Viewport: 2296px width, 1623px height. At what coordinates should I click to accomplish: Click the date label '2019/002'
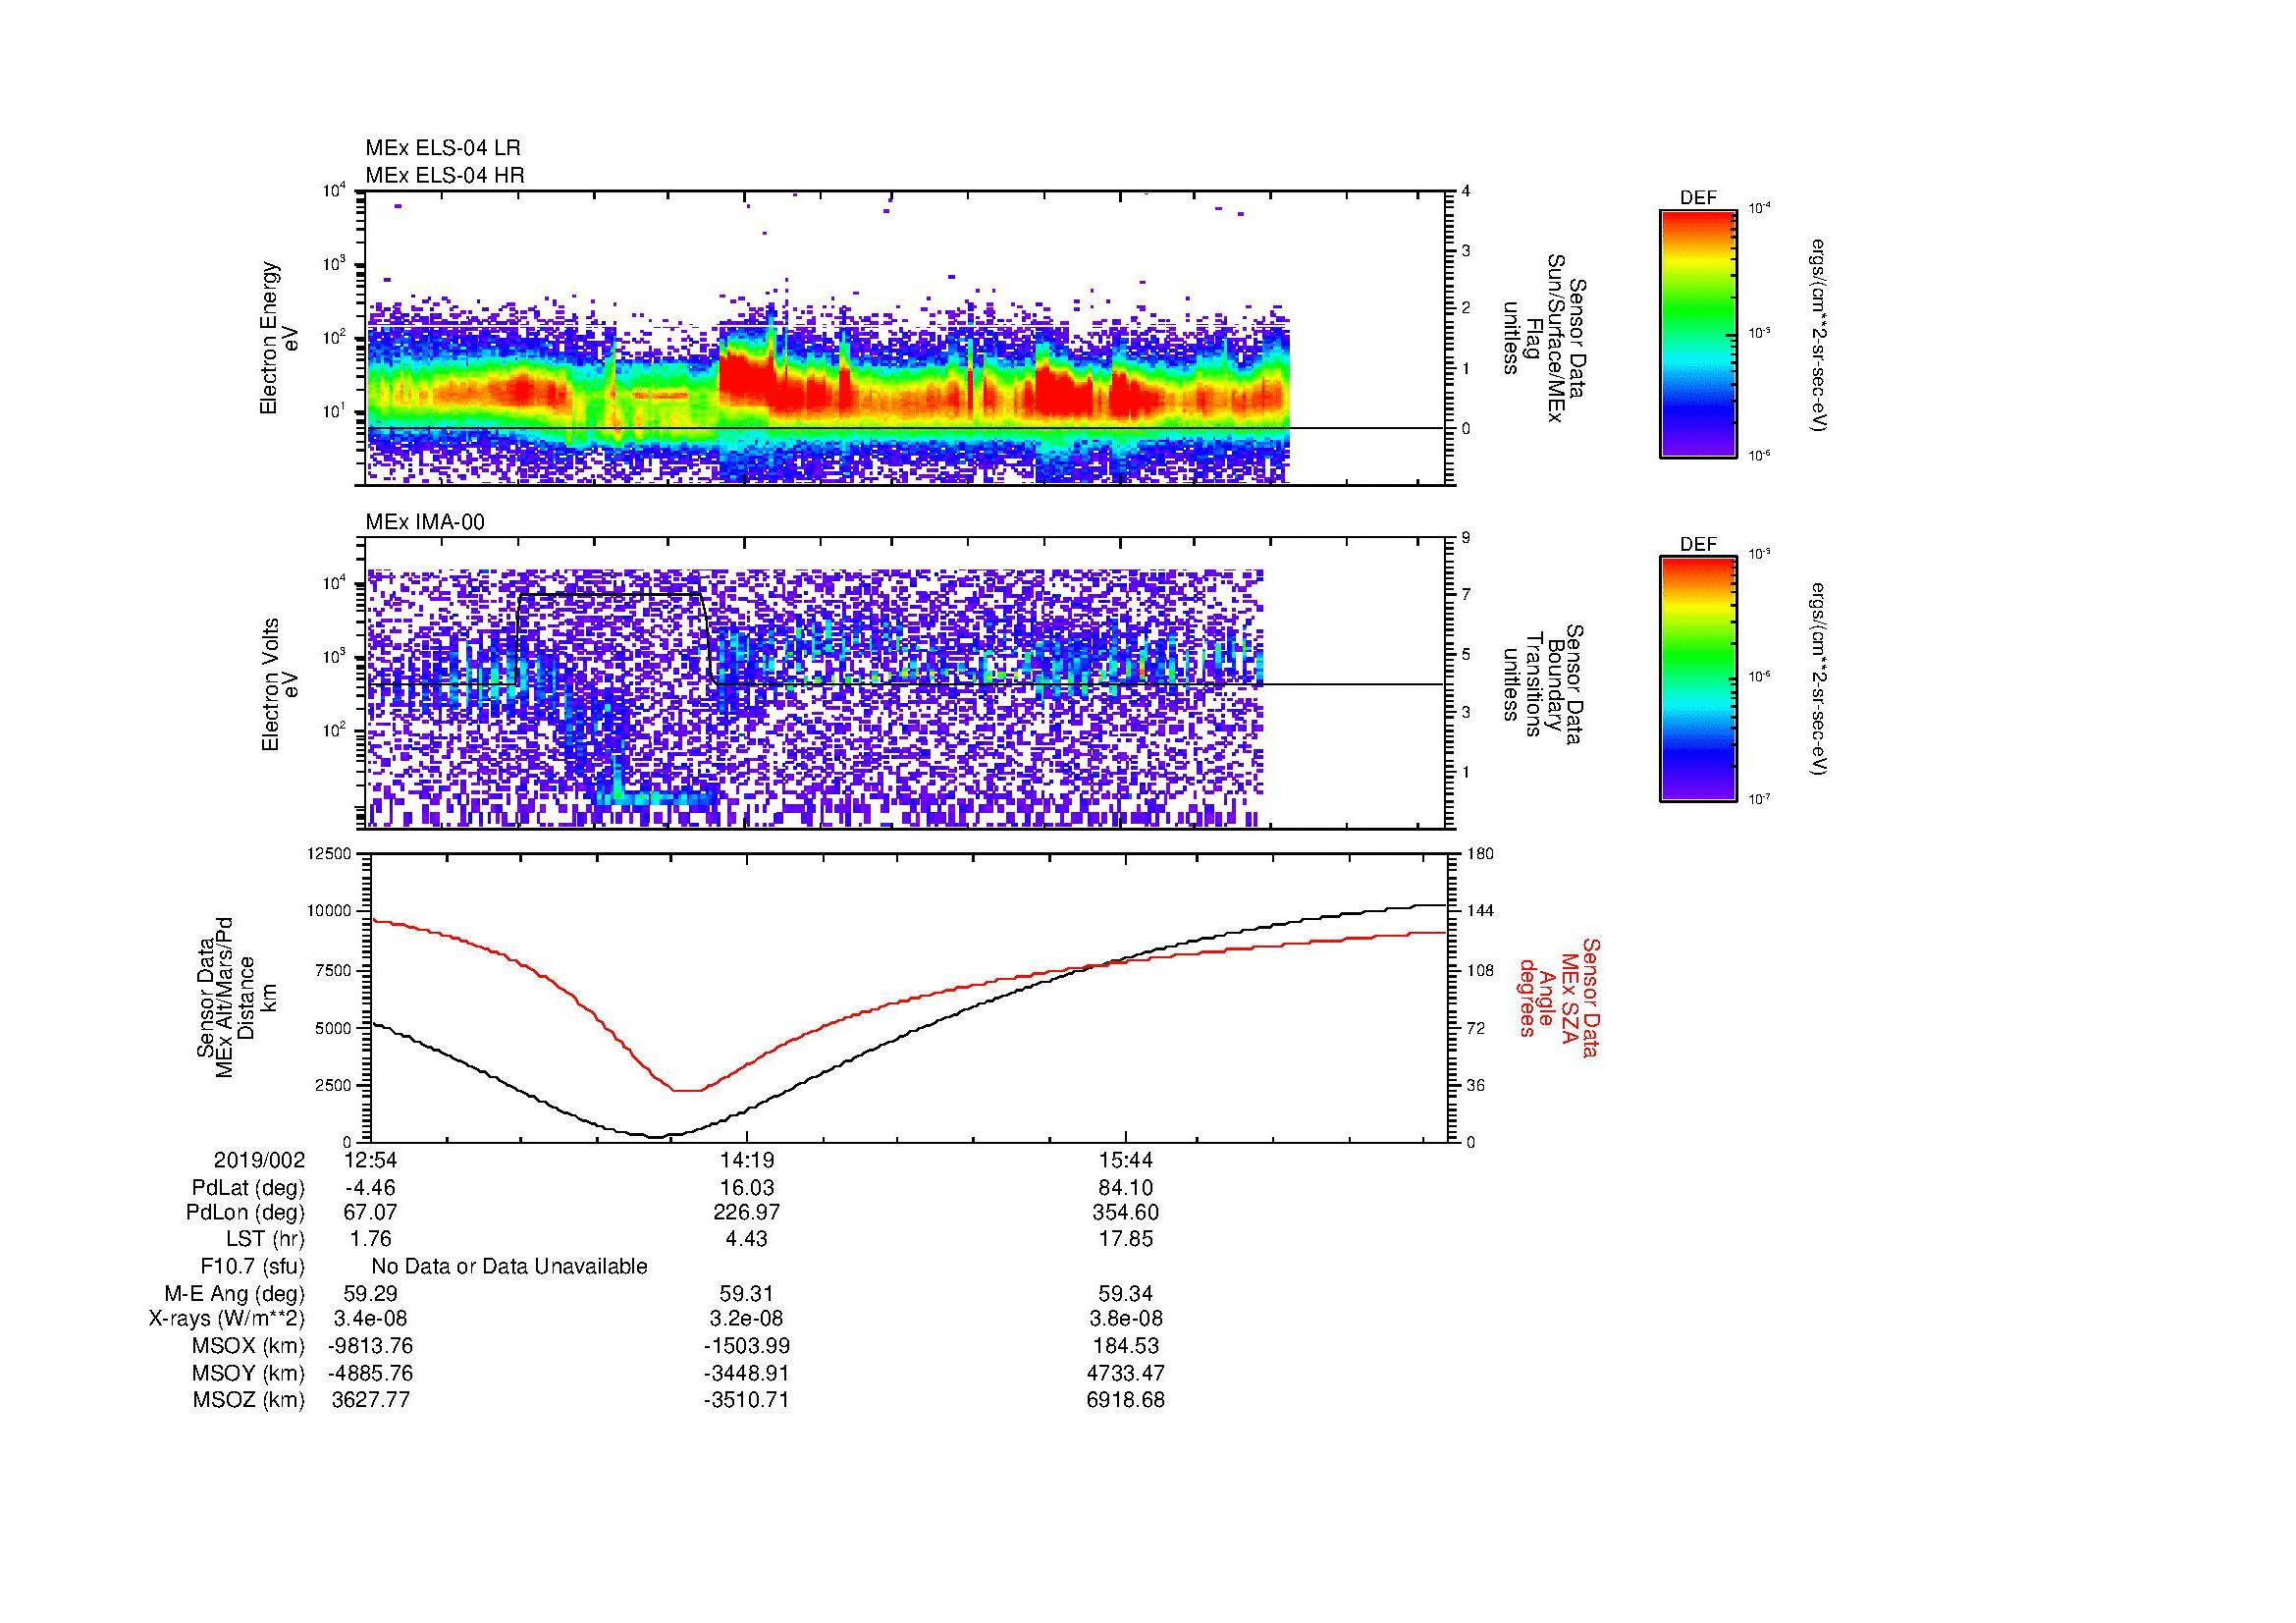click(259, 1160)
